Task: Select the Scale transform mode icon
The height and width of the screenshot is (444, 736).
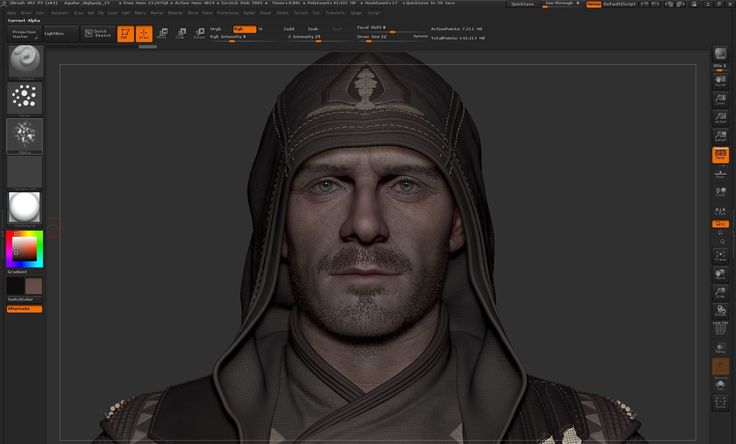Action: [181, 33]
